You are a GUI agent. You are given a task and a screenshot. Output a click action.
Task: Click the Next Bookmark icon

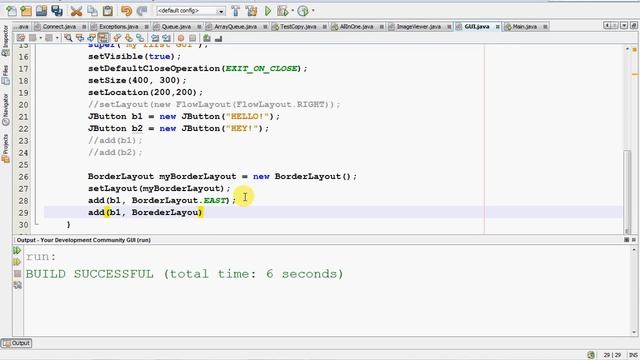[x=129, y=38]
